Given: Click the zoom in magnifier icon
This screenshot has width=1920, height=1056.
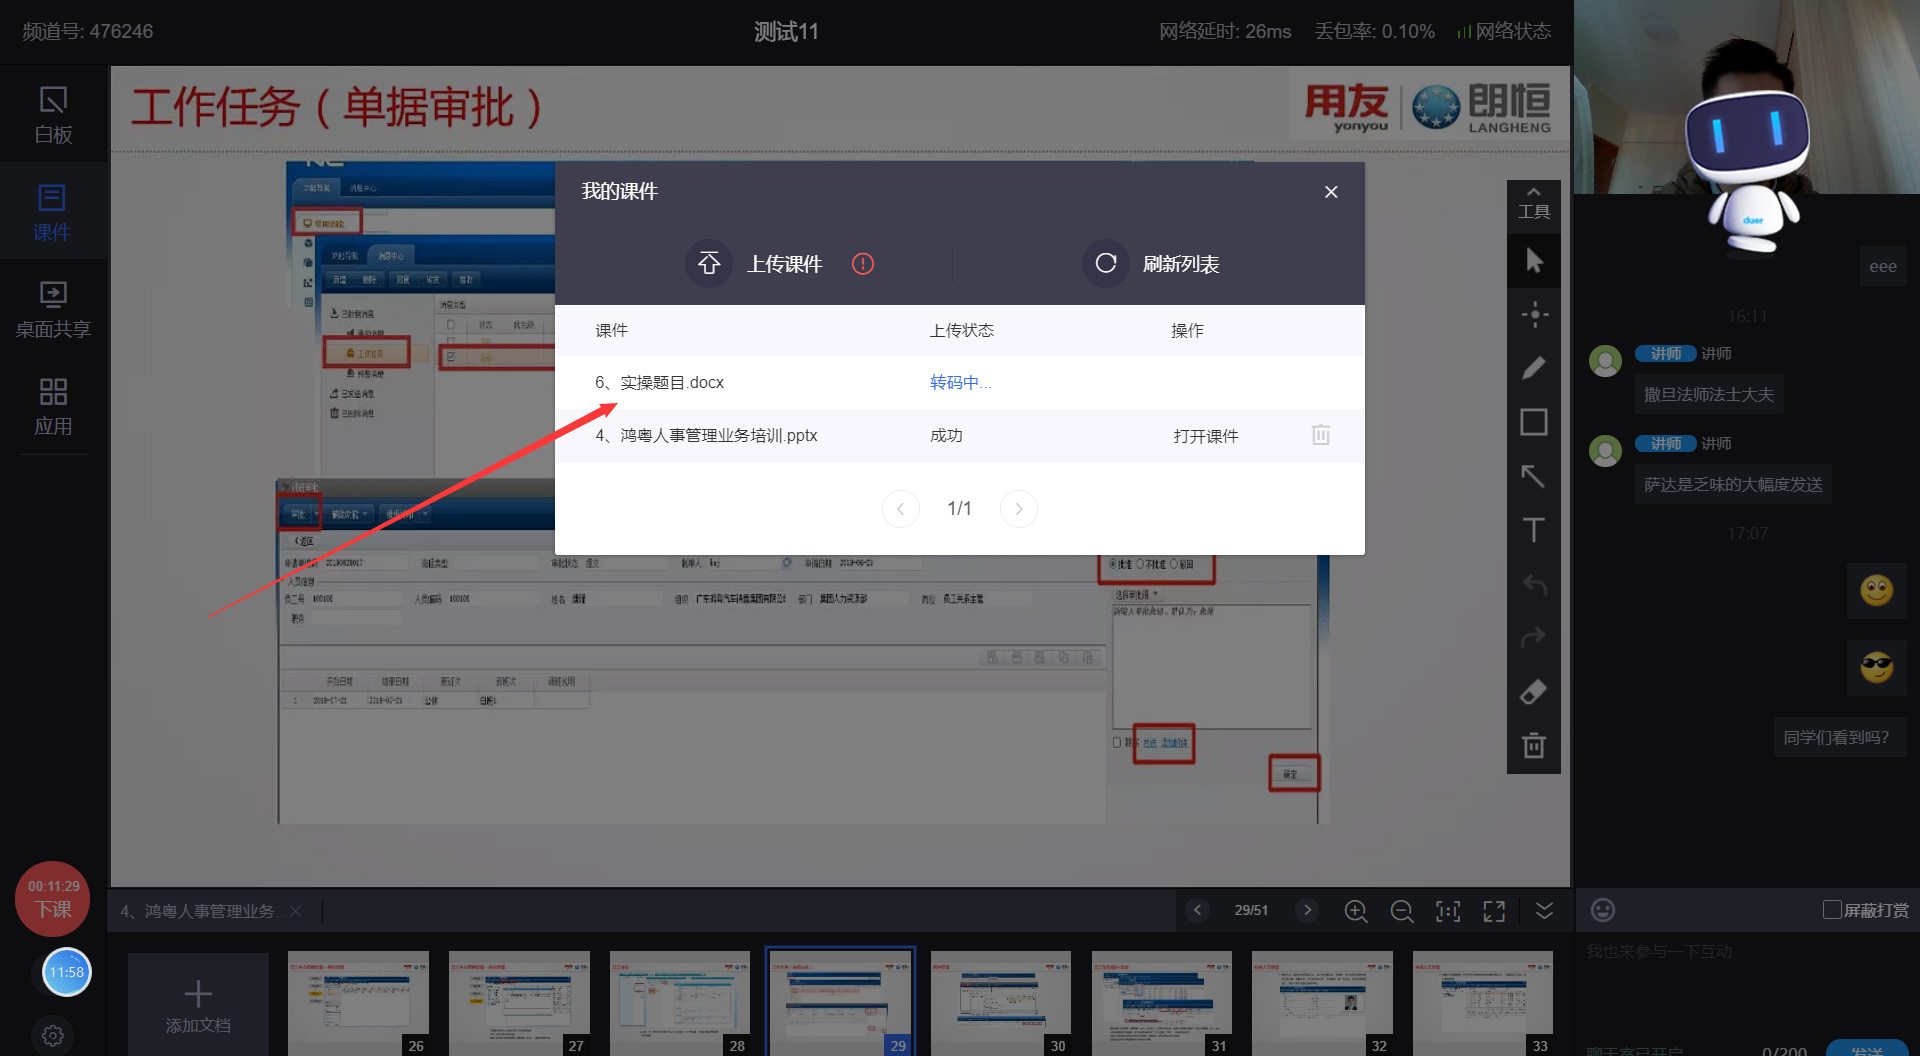Looking at the screenshot, I should click(1355, 911).
